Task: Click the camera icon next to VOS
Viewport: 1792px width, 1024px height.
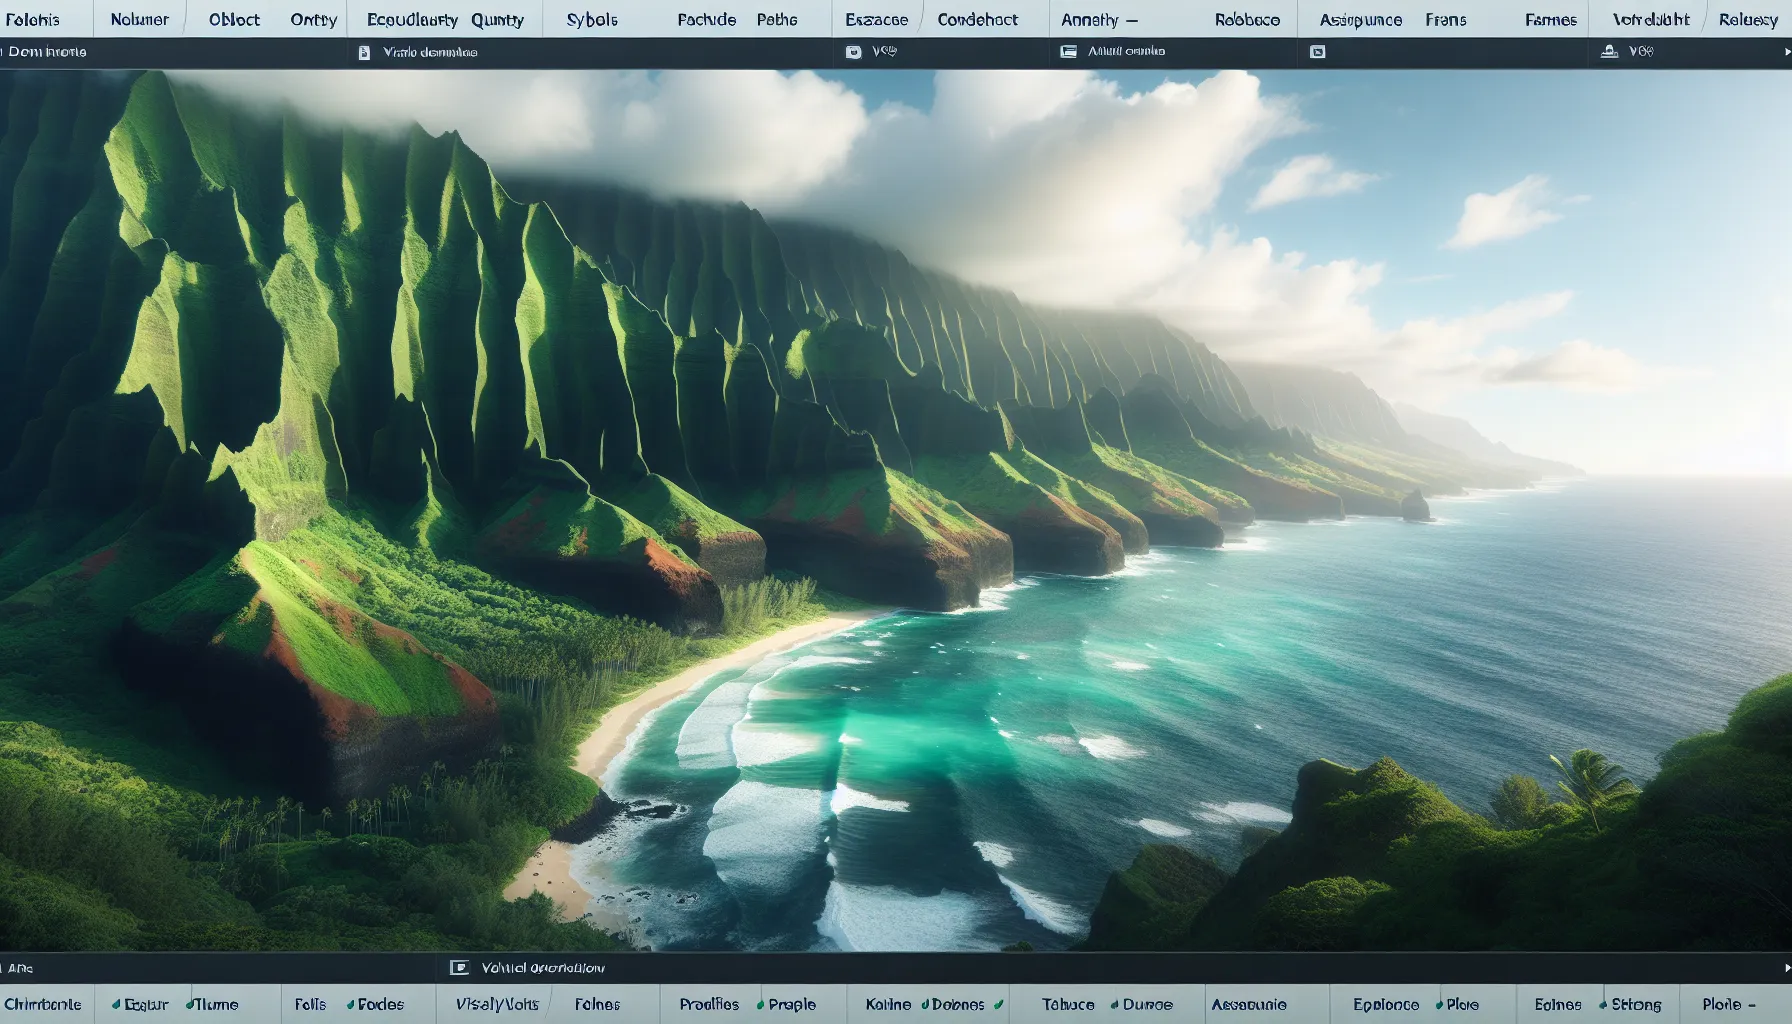Action: 853,52
